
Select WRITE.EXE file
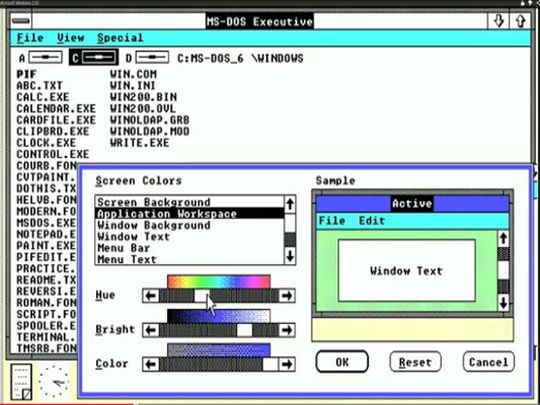click(139, 143)
